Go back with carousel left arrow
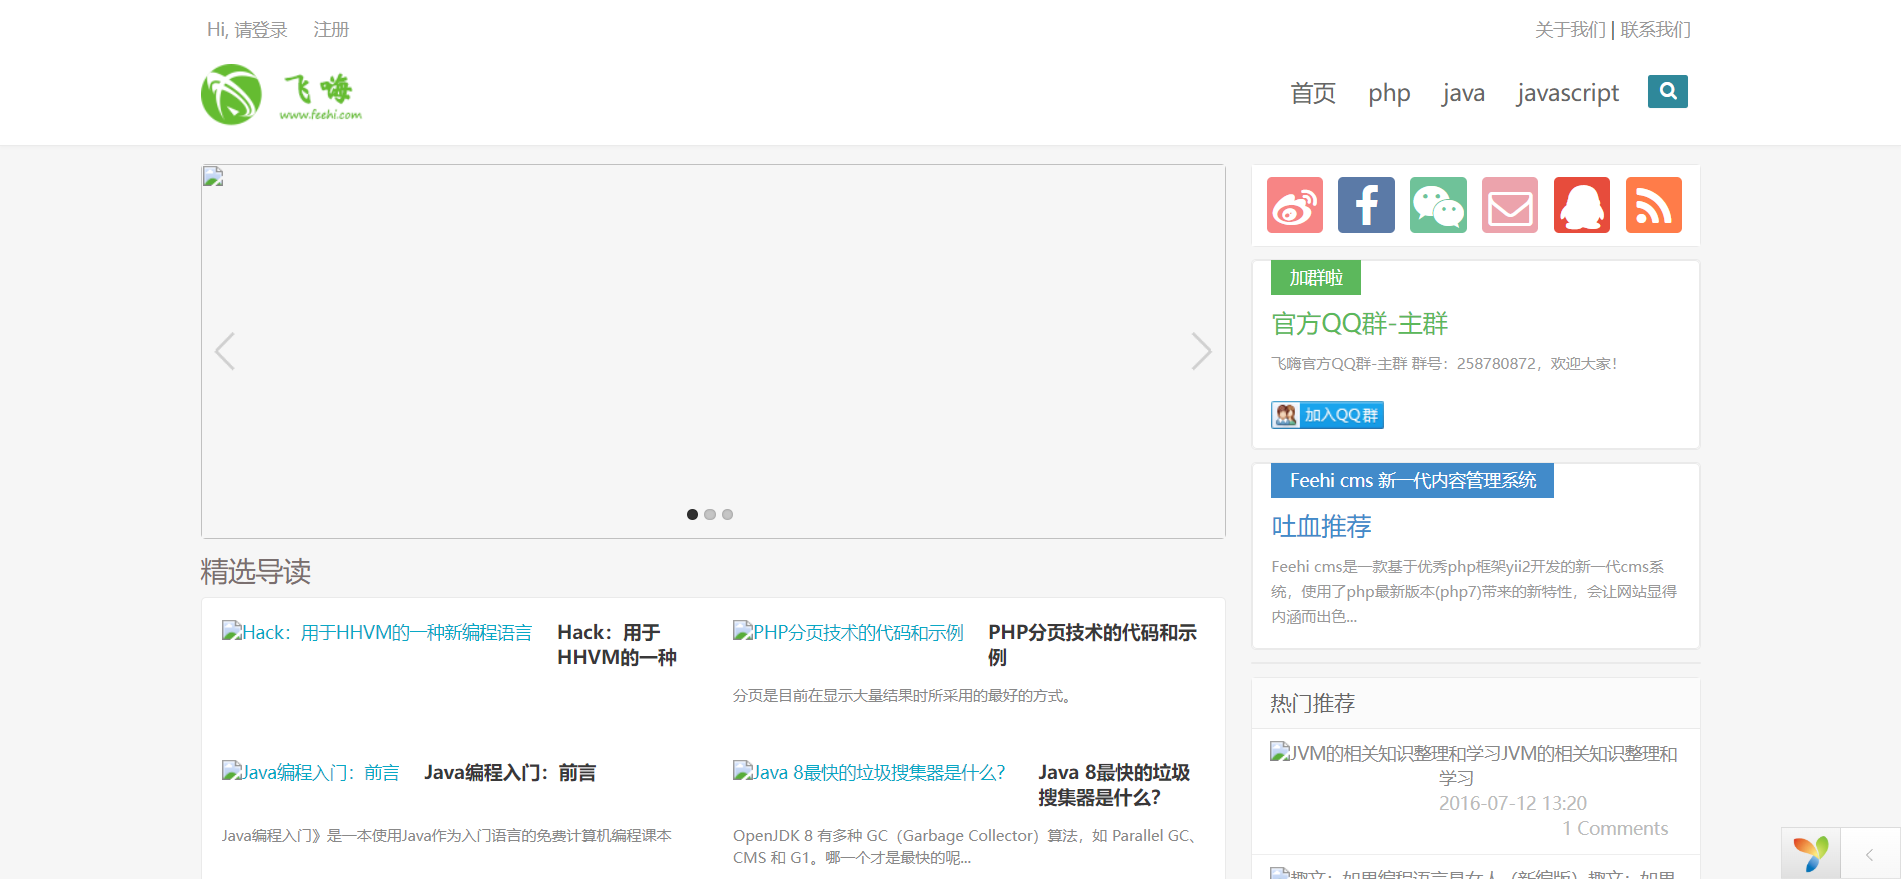Image resolution: width=1901 pixels, height=879 pixels. click(225, 351)
